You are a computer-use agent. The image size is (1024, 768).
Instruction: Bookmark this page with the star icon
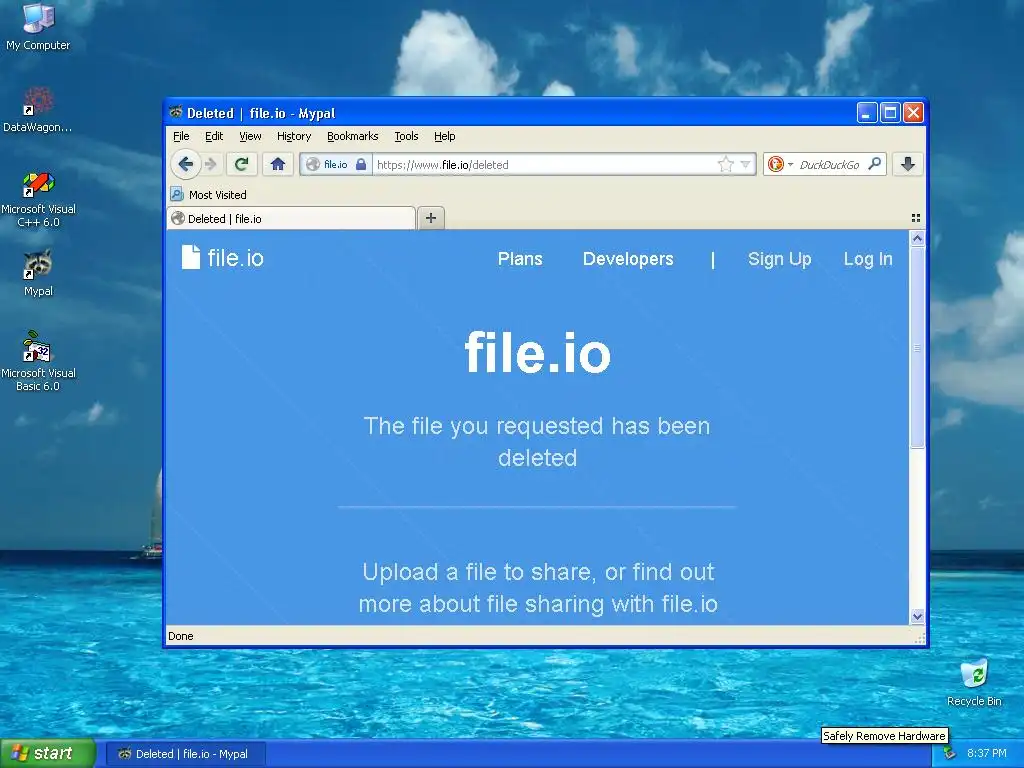coord(726,165)
